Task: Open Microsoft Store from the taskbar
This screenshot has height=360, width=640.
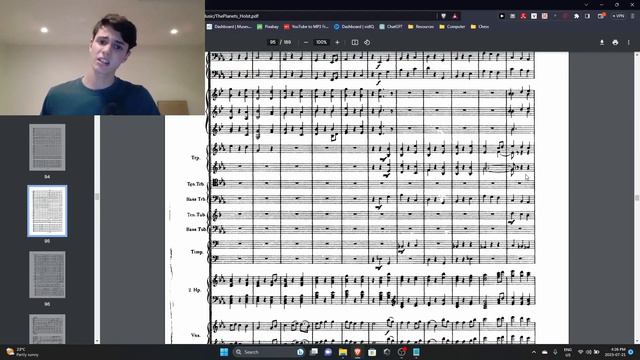Action: 372,352
